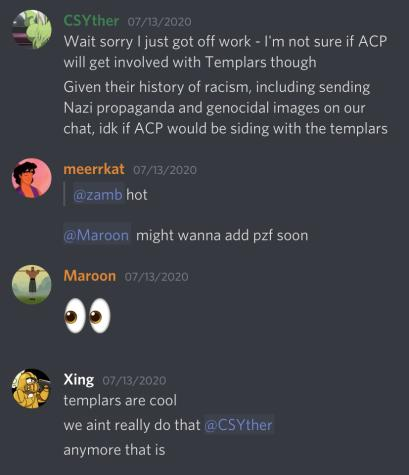Click the green CSYther username
The height and width of the screenshot is (475, 409).
point(91,21)
